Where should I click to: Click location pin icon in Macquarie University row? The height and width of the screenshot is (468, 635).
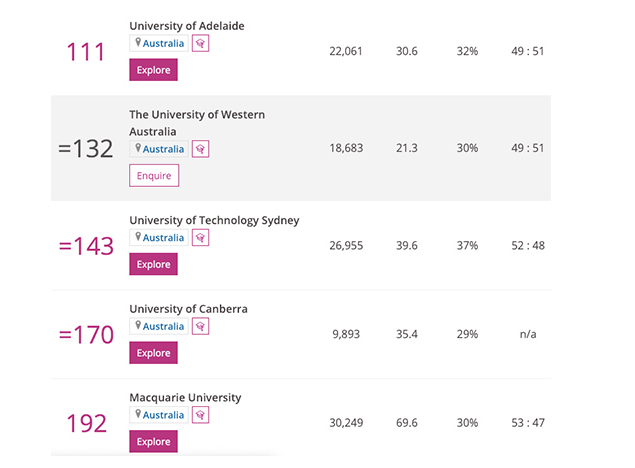(138, 415)
